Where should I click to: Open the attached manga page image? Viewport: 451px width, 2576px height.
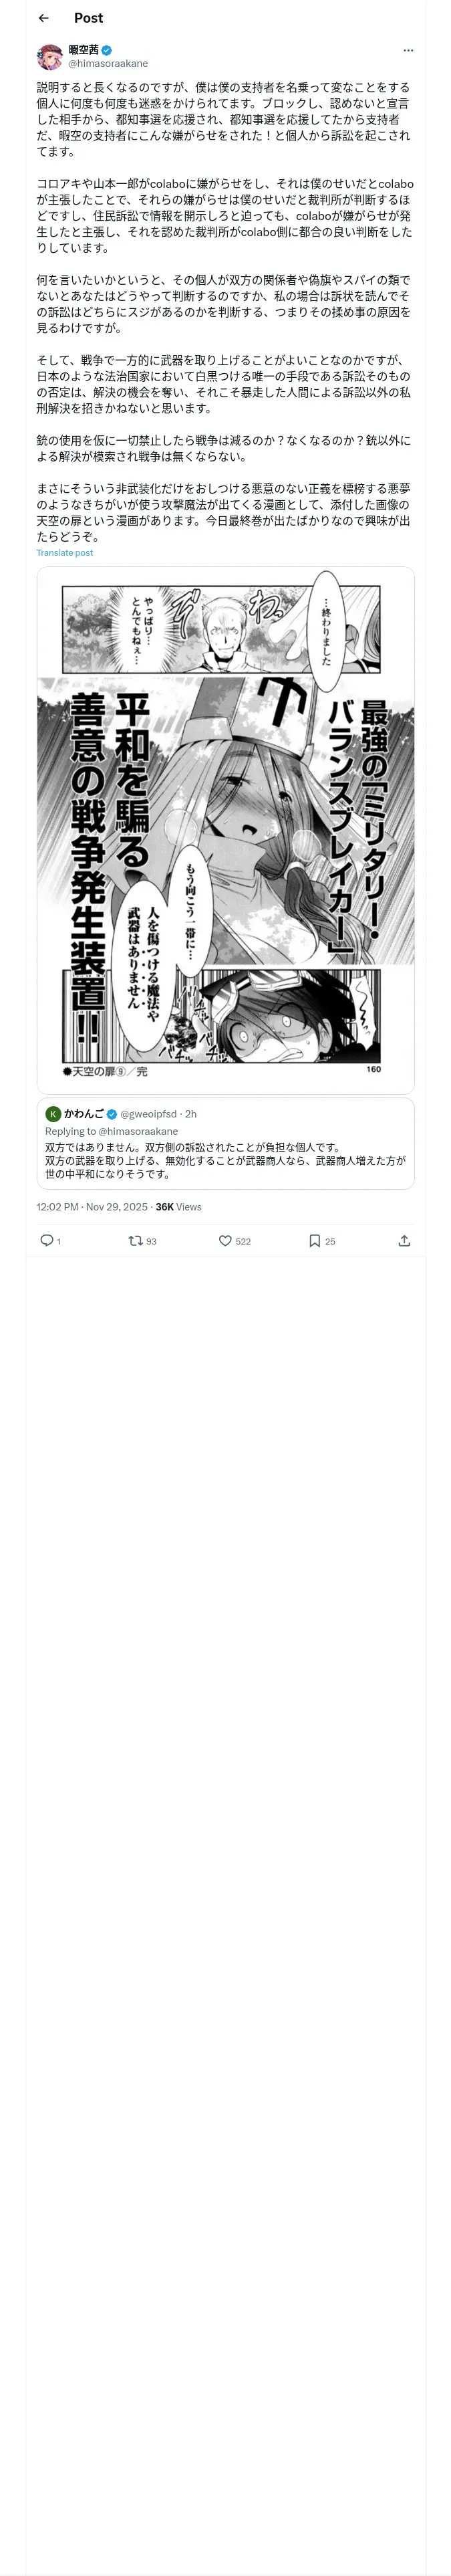click(x=225, y=829)
